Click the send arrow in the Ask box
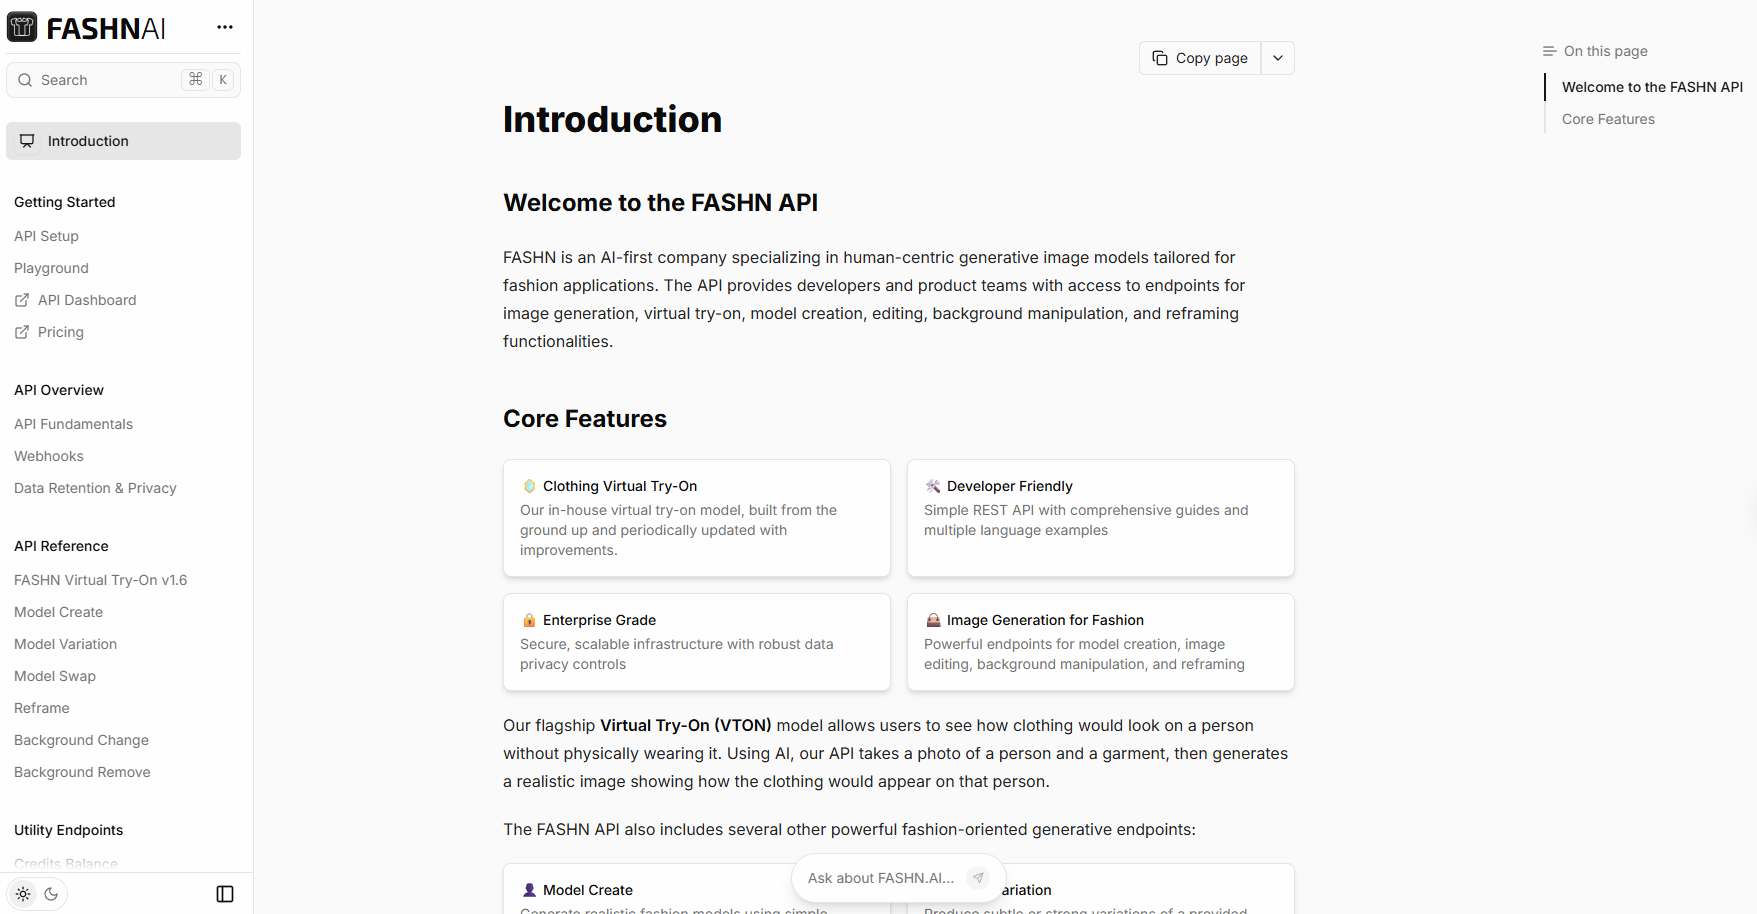 click(978, 878)
